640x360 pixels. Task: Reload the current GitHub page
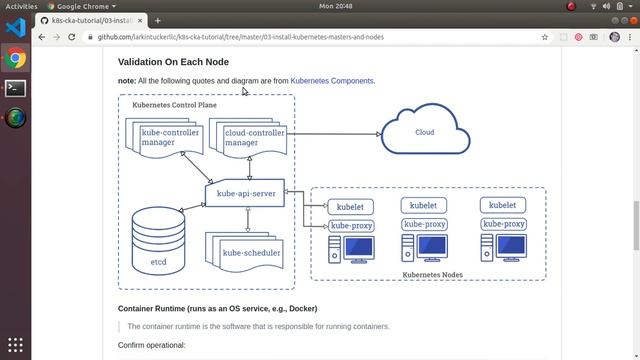(71, 37)
